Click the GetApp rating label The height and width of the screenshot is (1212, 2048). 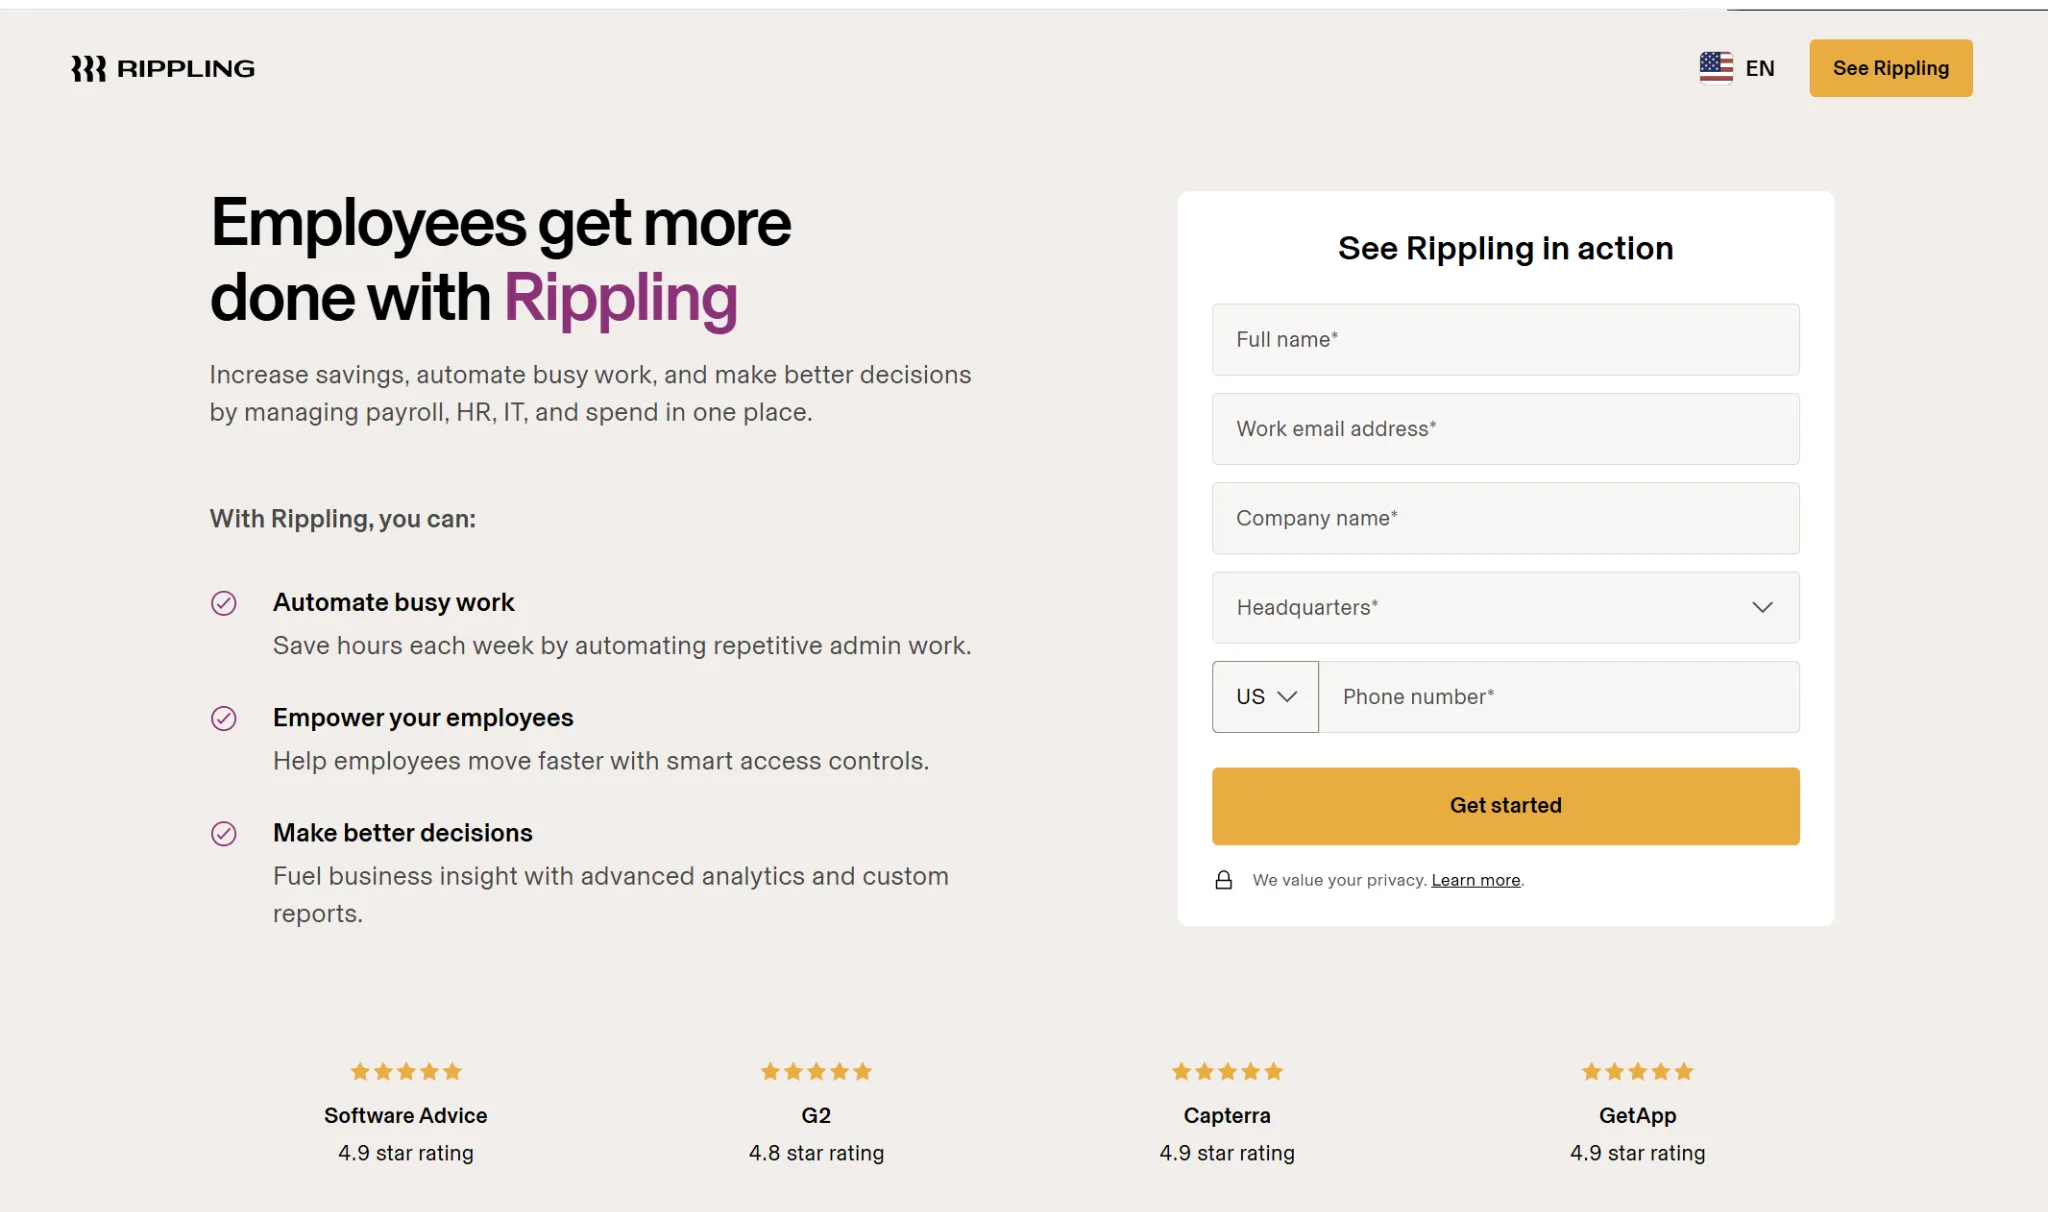(1637, 1115)
